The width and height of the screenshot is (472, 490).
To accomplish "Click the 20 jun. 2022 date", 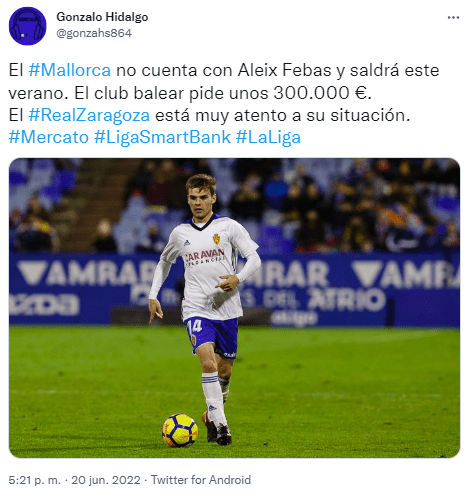I will [106, 480].
